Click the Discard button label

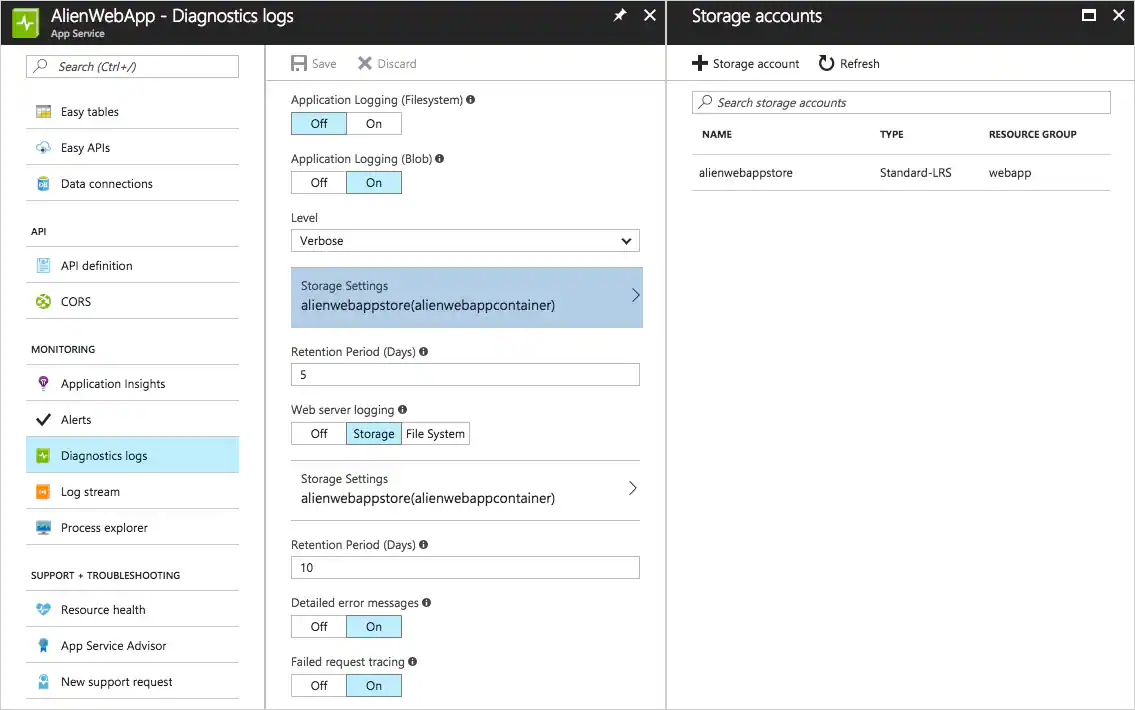(397, 64)
